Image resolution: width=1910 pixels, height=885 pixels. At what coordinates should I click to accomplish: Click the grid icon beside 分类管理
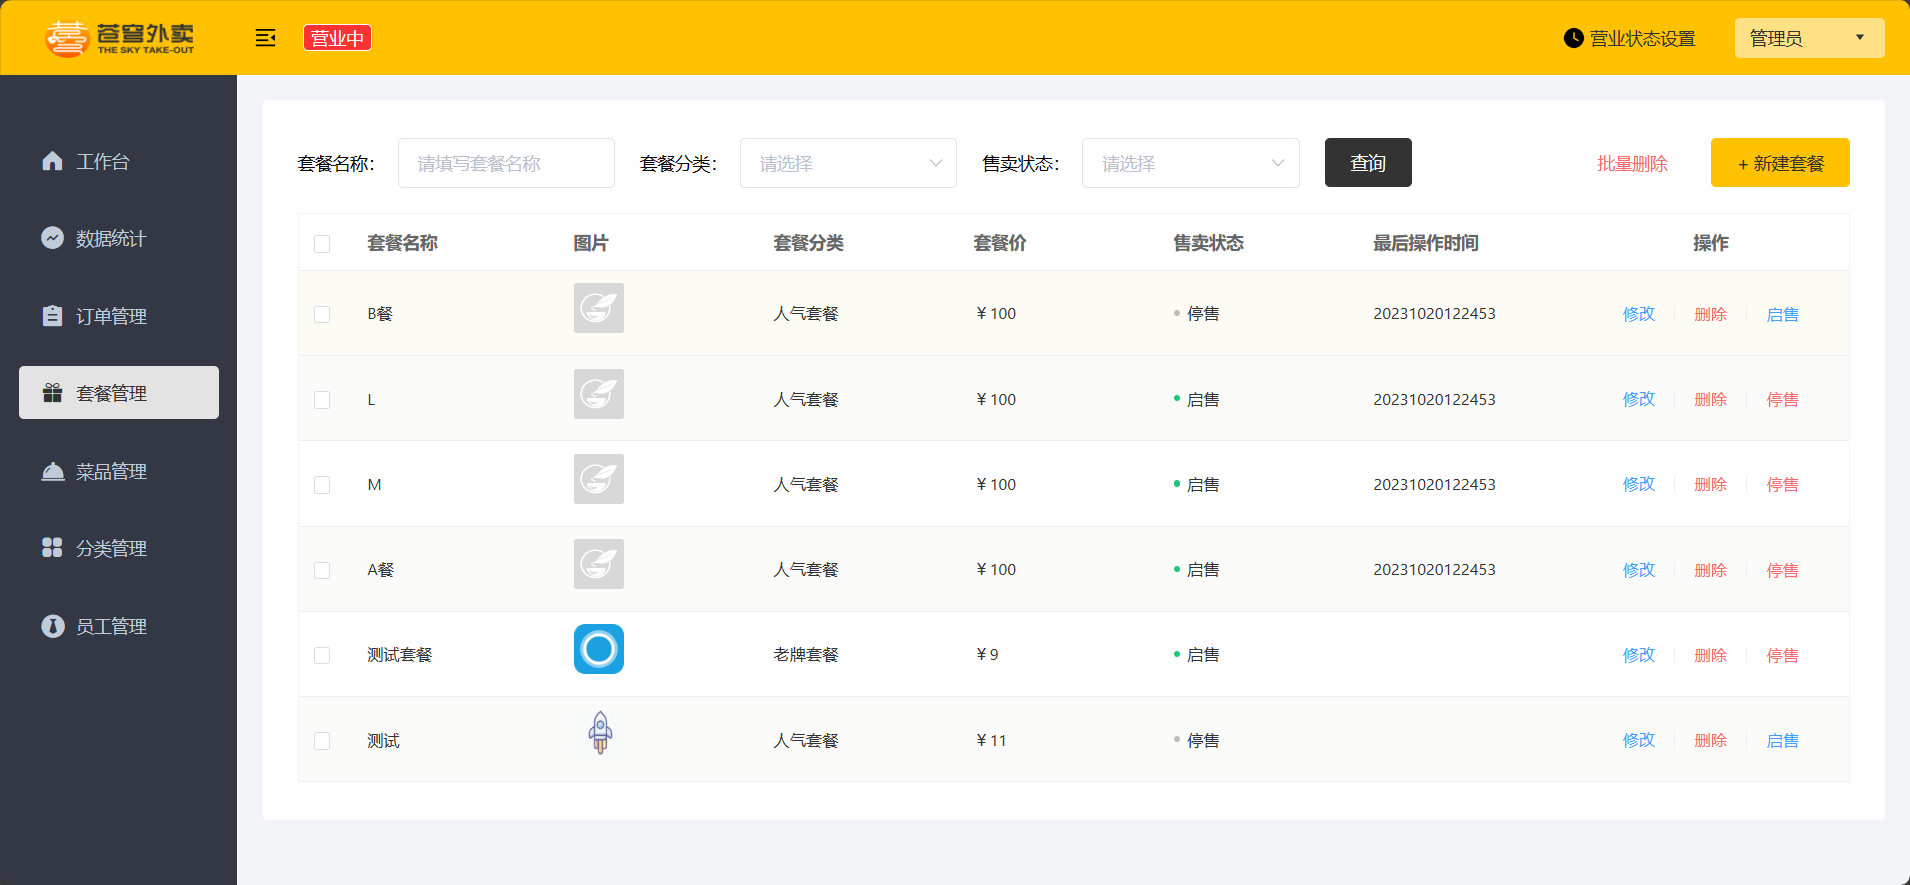[x=53, y=548]
